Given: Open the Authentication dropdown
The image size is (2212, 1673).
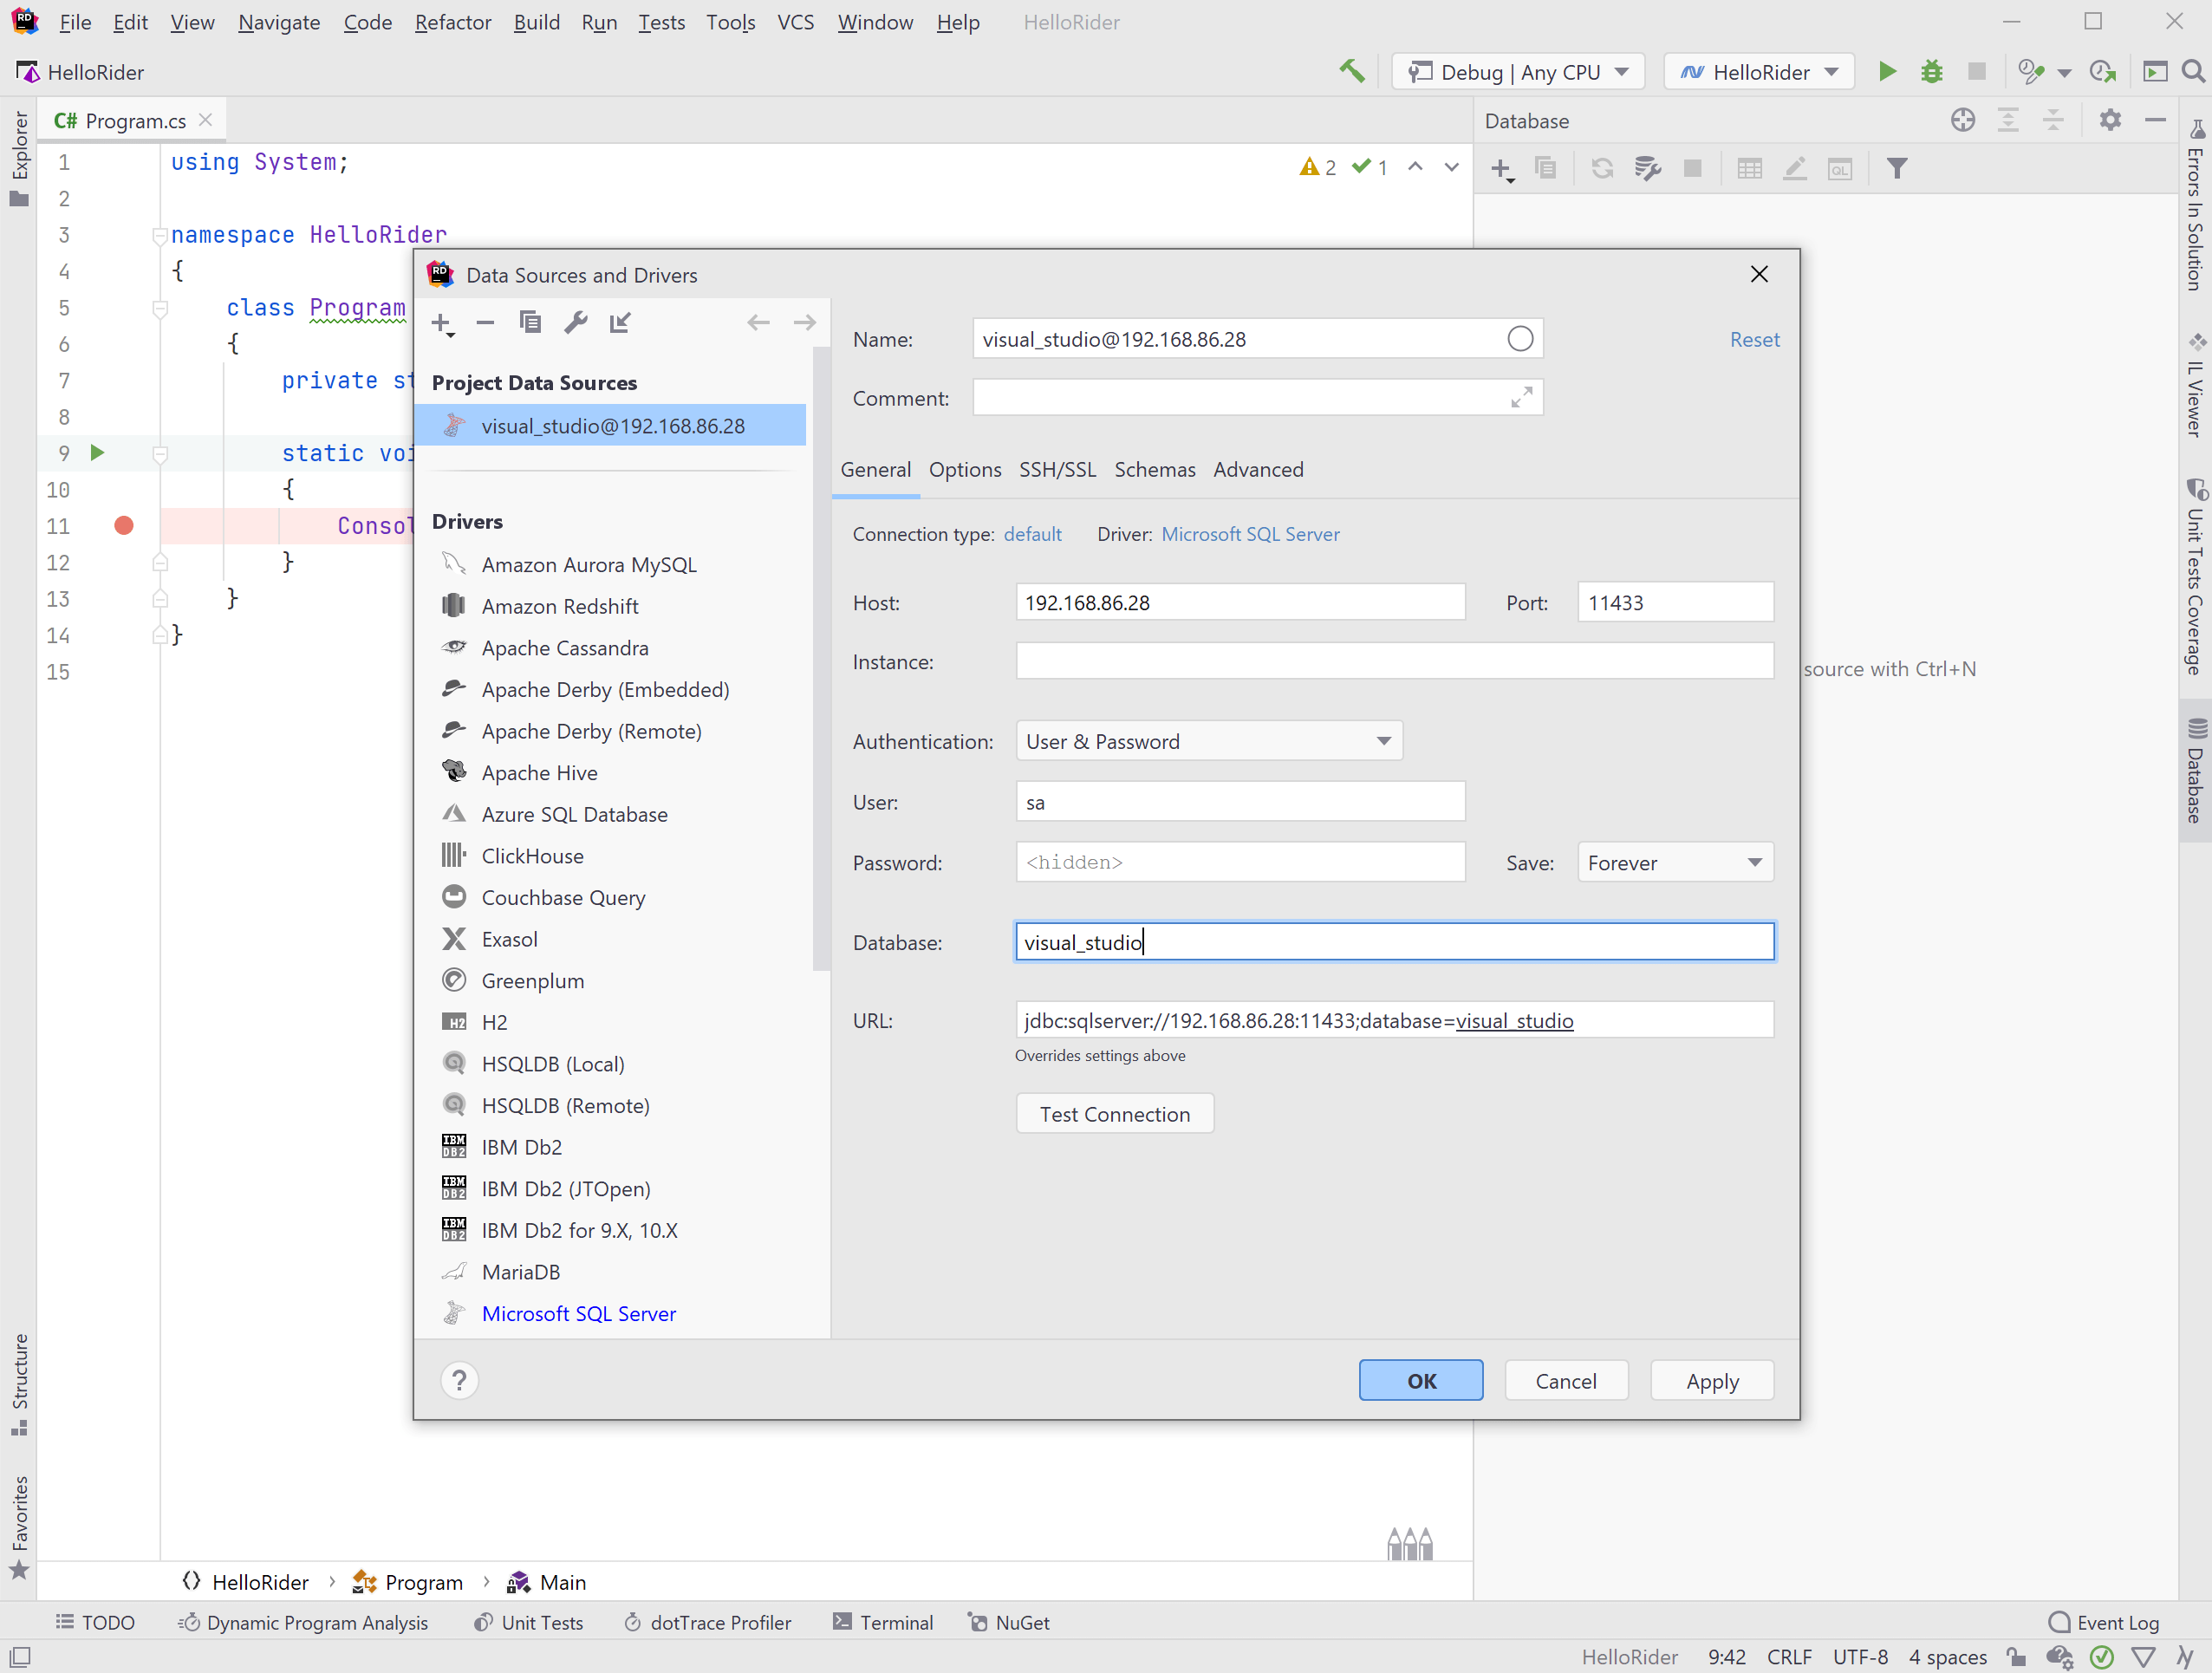Looking at the screenshot, I should (1208, 741).
